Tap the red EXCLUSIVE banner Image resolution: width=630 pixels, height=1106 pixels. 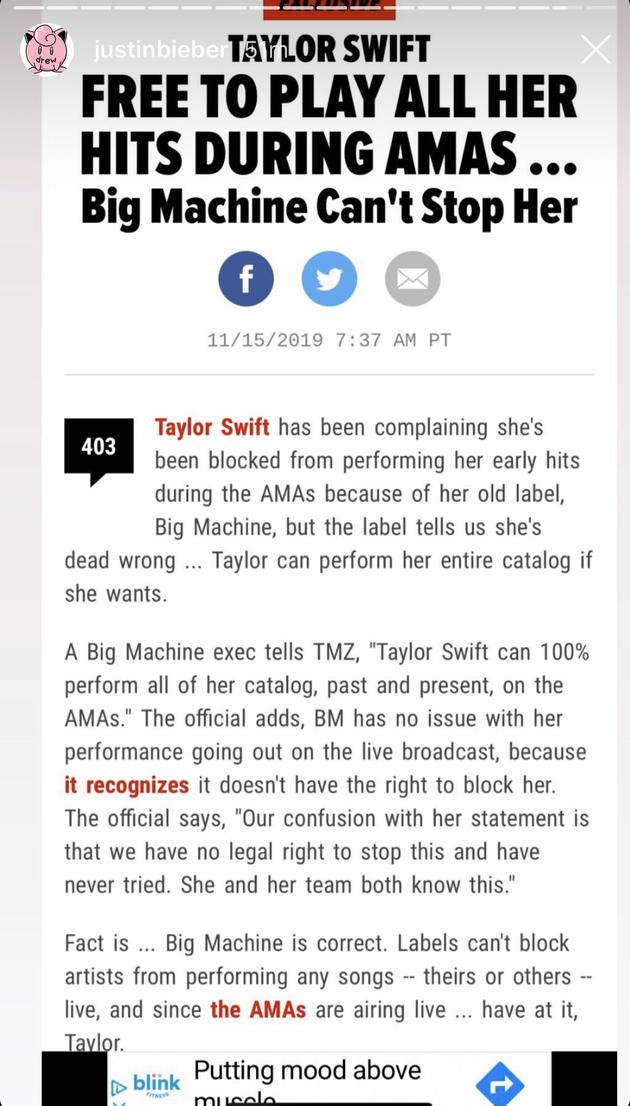329,9
